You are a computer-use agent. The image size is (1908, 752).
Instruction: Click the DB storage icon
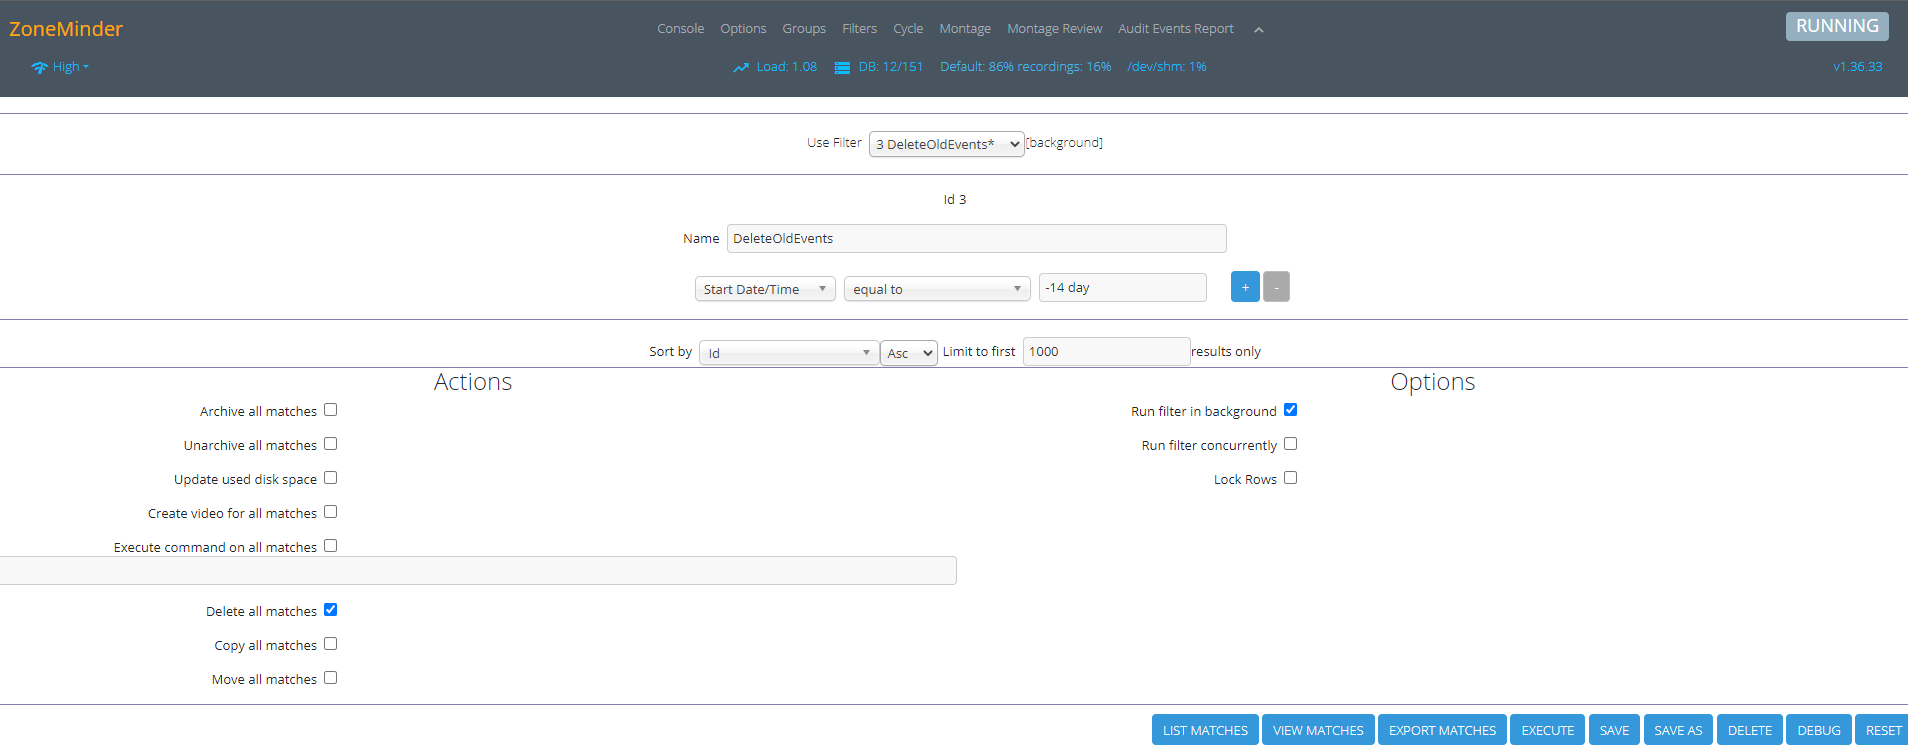(x=842, y=67)
